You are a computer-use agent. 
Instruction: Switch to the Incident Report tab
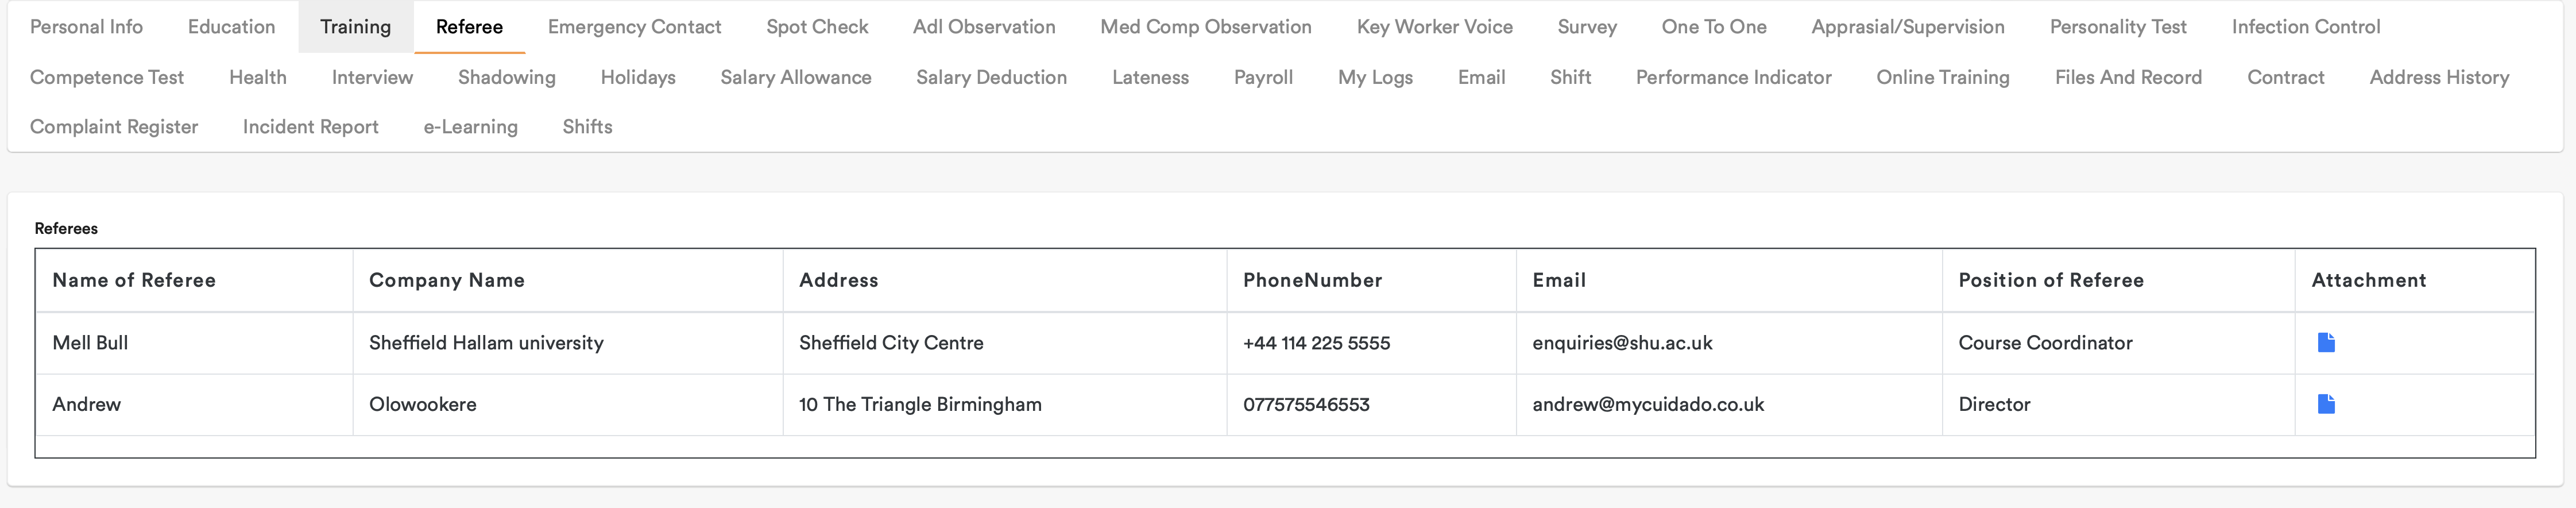tap(310, 127)
